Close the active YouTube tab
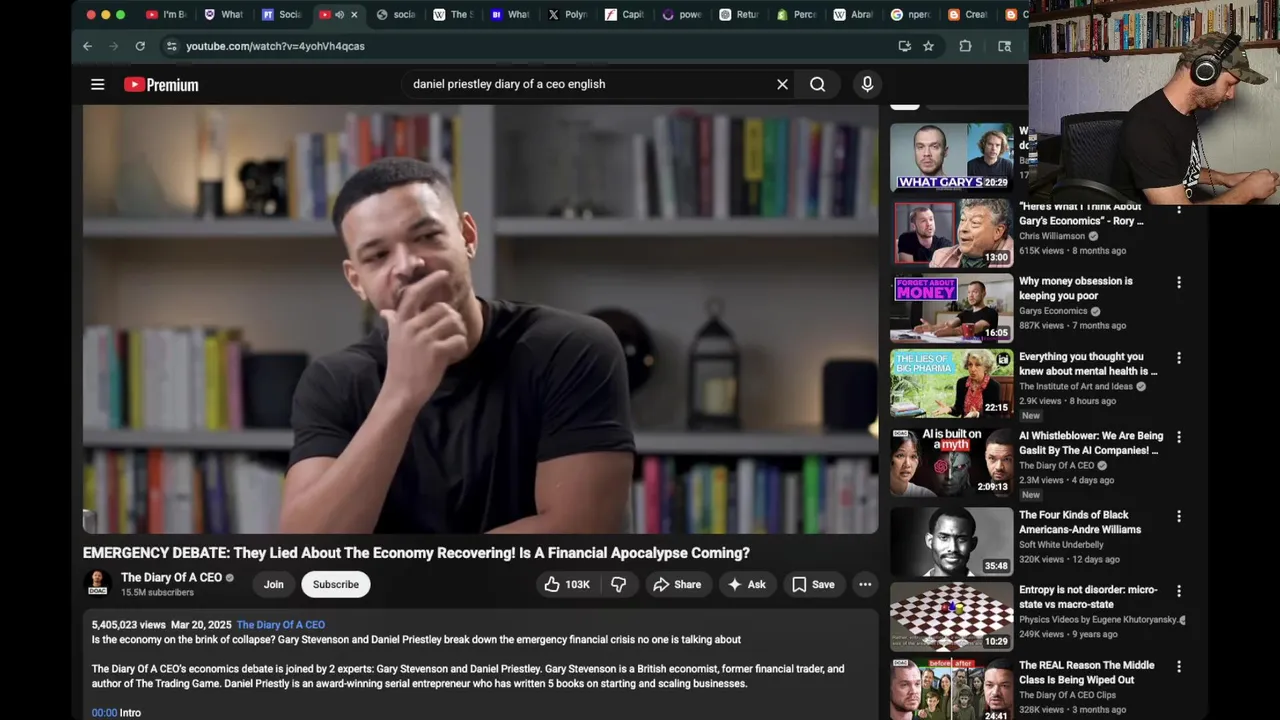This screenshot has width=1280, height=720. 354,15
